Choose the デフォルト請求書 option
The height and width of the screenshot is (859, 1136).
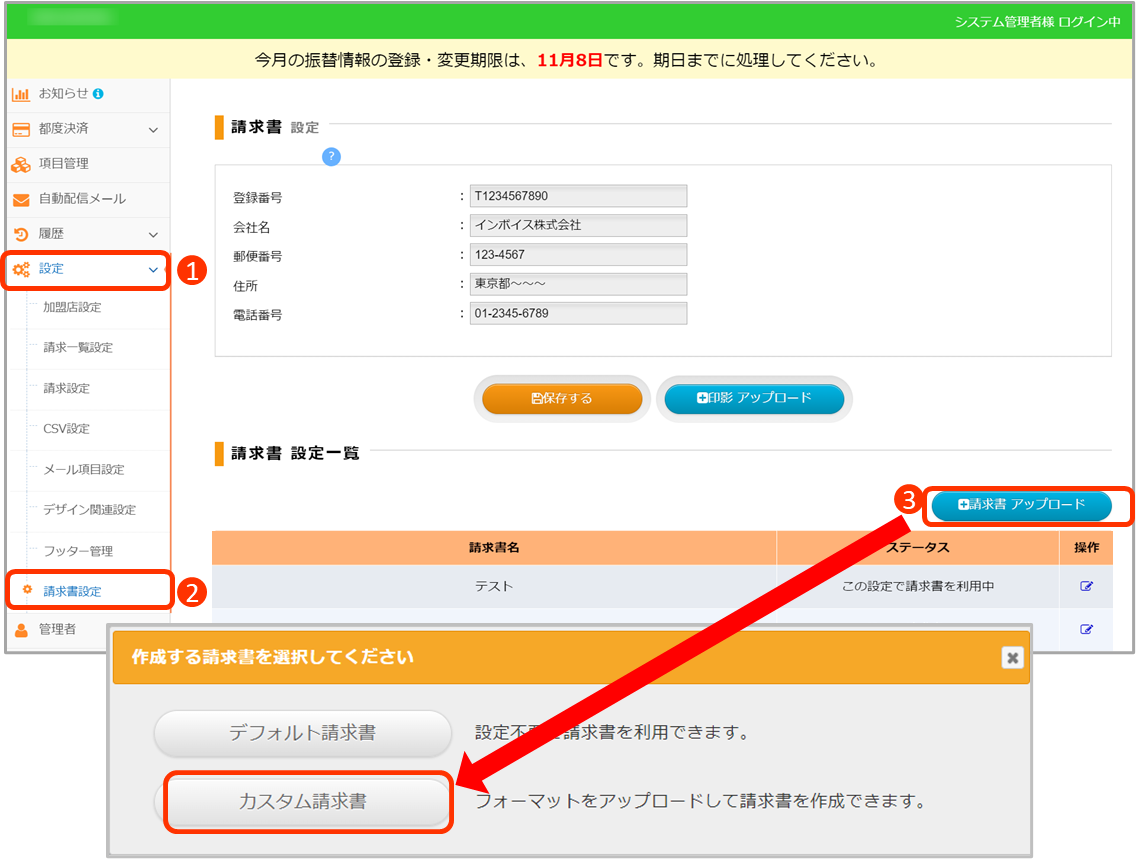tap(303, 733)
